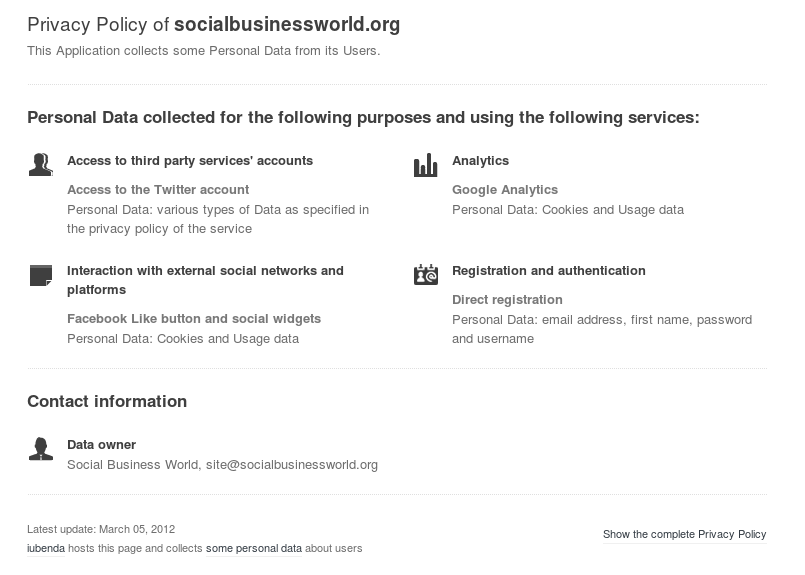The height and width of the screenshot is (575, 805).
Task: Click Interaction with external social networks heading
Action: 205,270
